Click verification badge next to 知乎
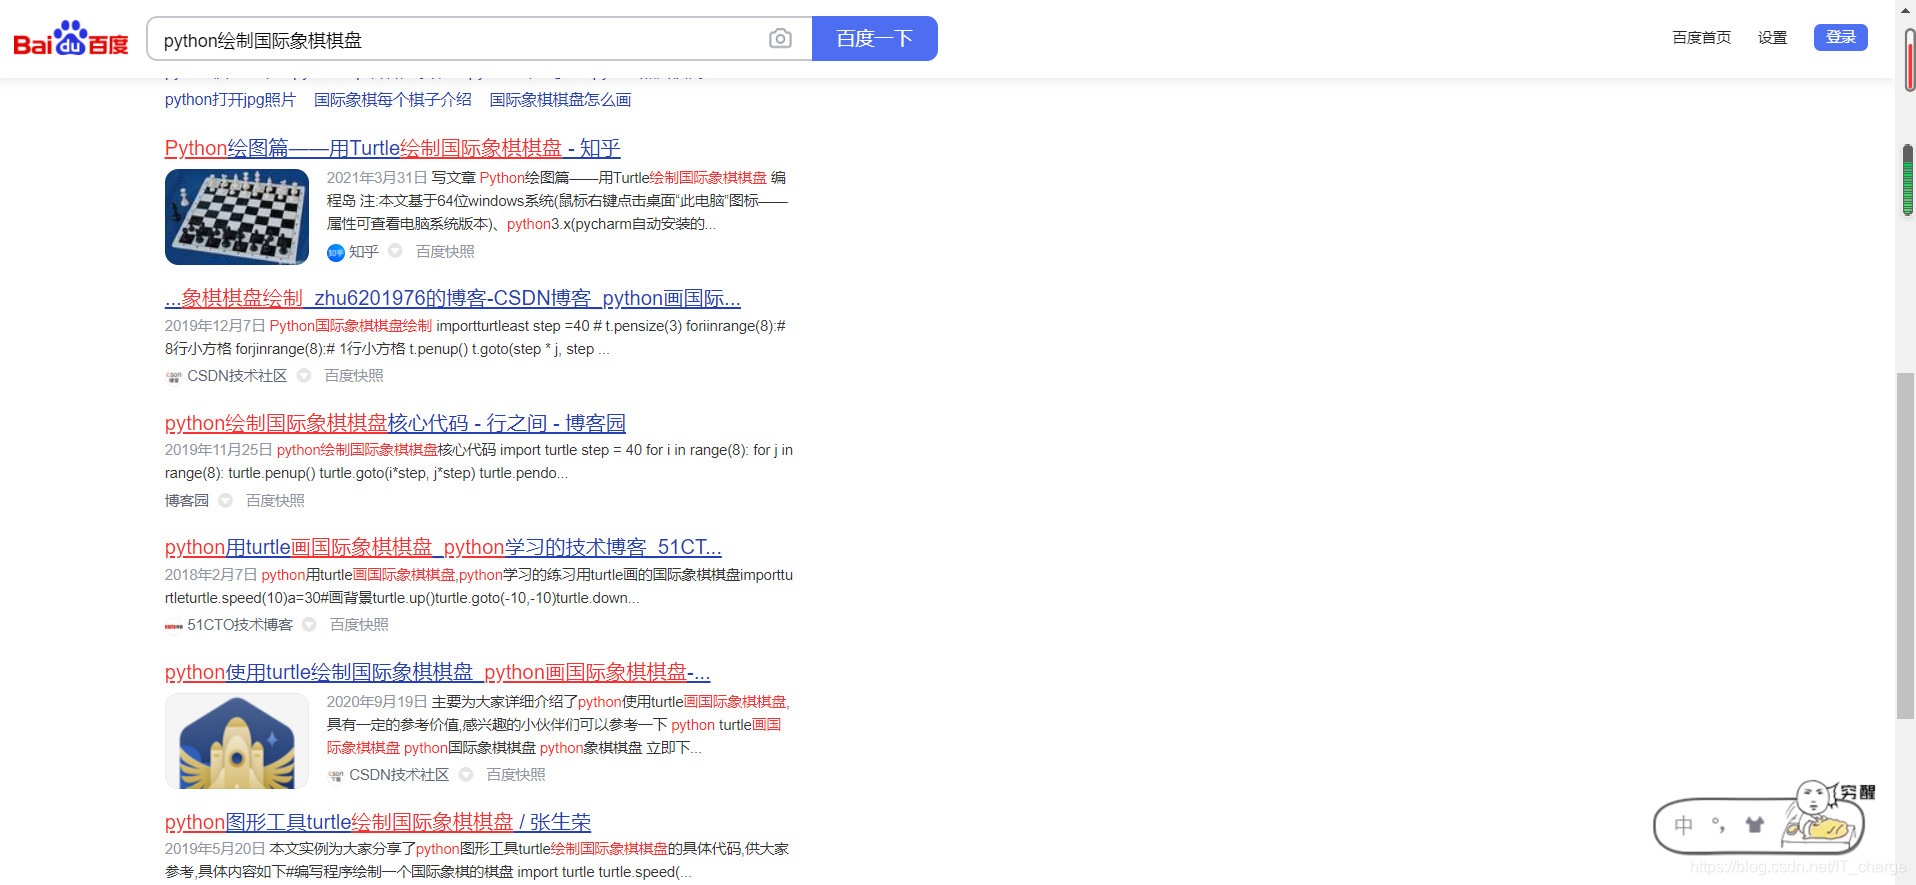 (x=395, y=251)
